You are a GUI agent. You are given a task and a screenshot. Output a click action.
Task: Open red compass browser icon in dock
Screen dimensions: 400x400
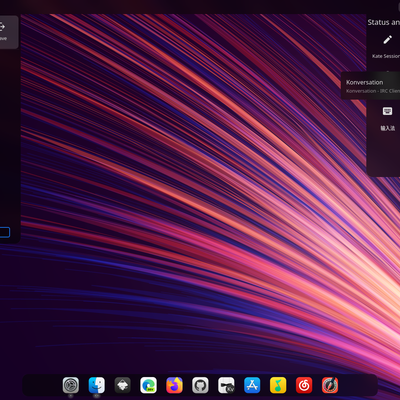[330, 385]
